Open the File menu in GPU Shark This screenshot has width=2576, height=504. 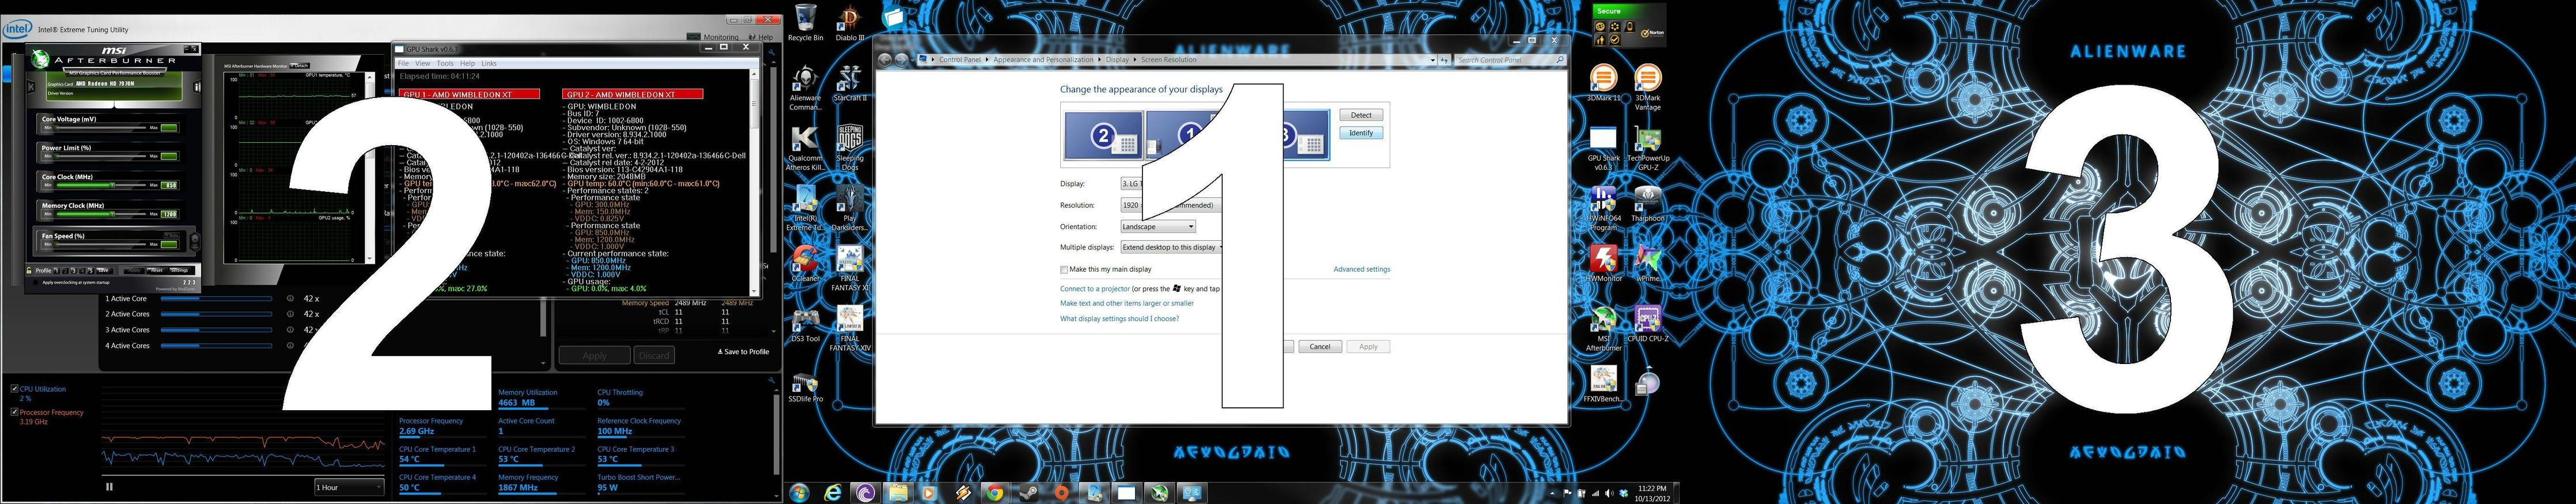coord(403,63)
